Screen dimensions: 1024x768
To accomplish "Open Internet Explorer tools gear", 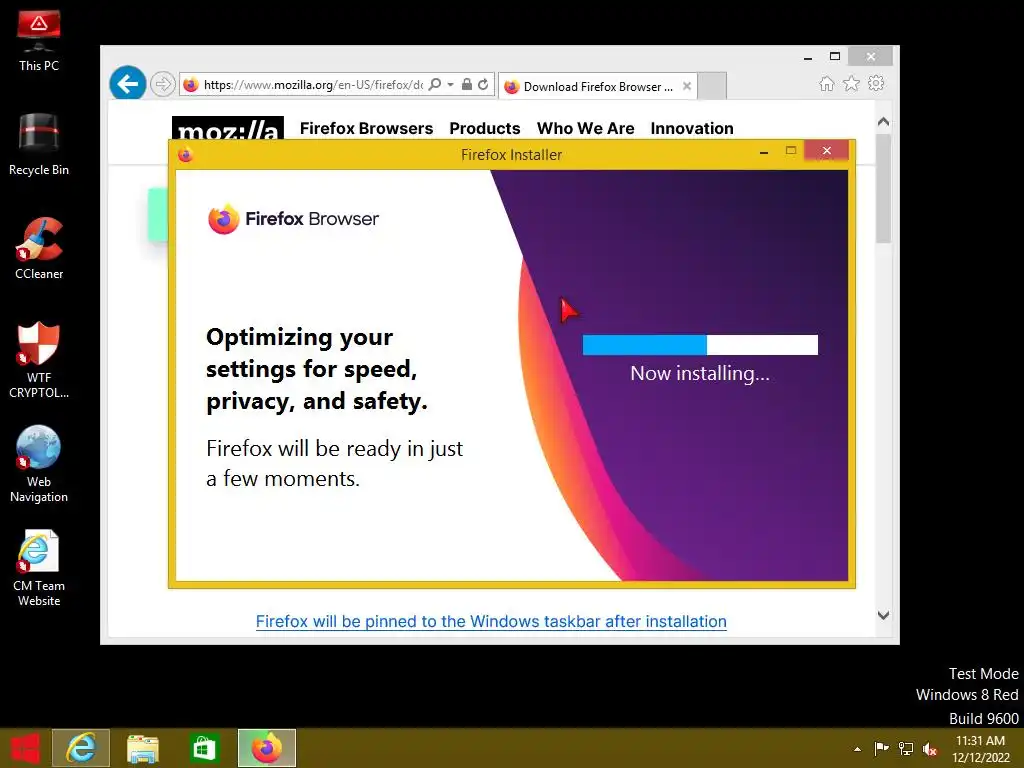I will (x=876, y=84).
